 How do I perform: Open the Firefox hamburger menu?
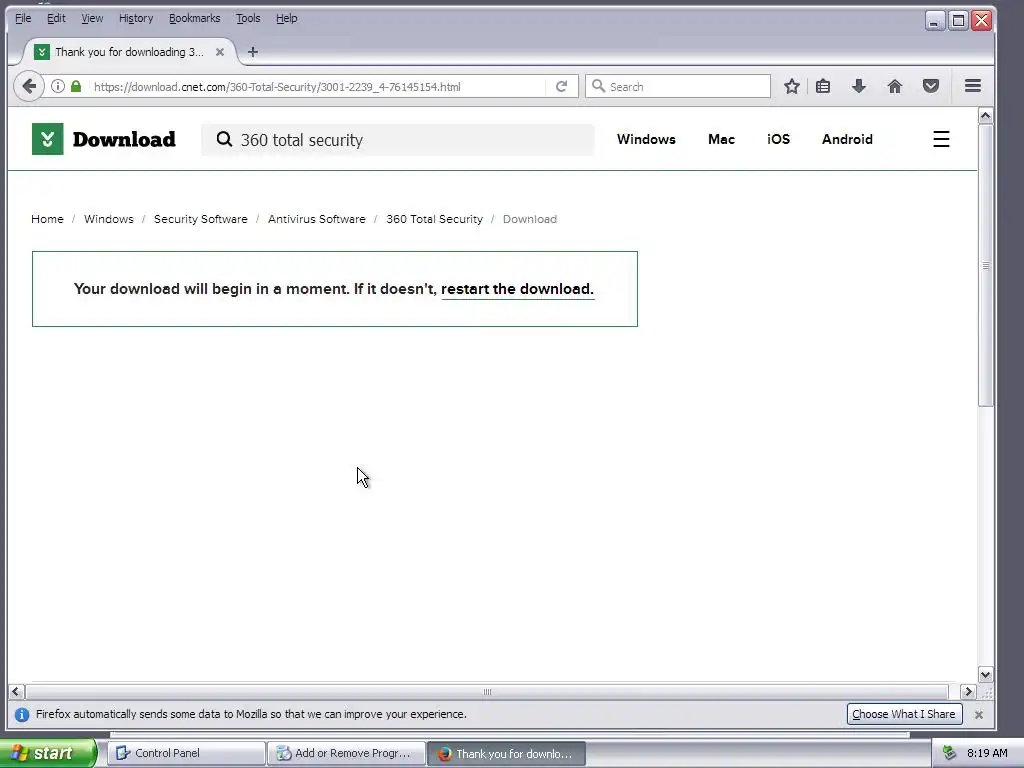point(973,86)
